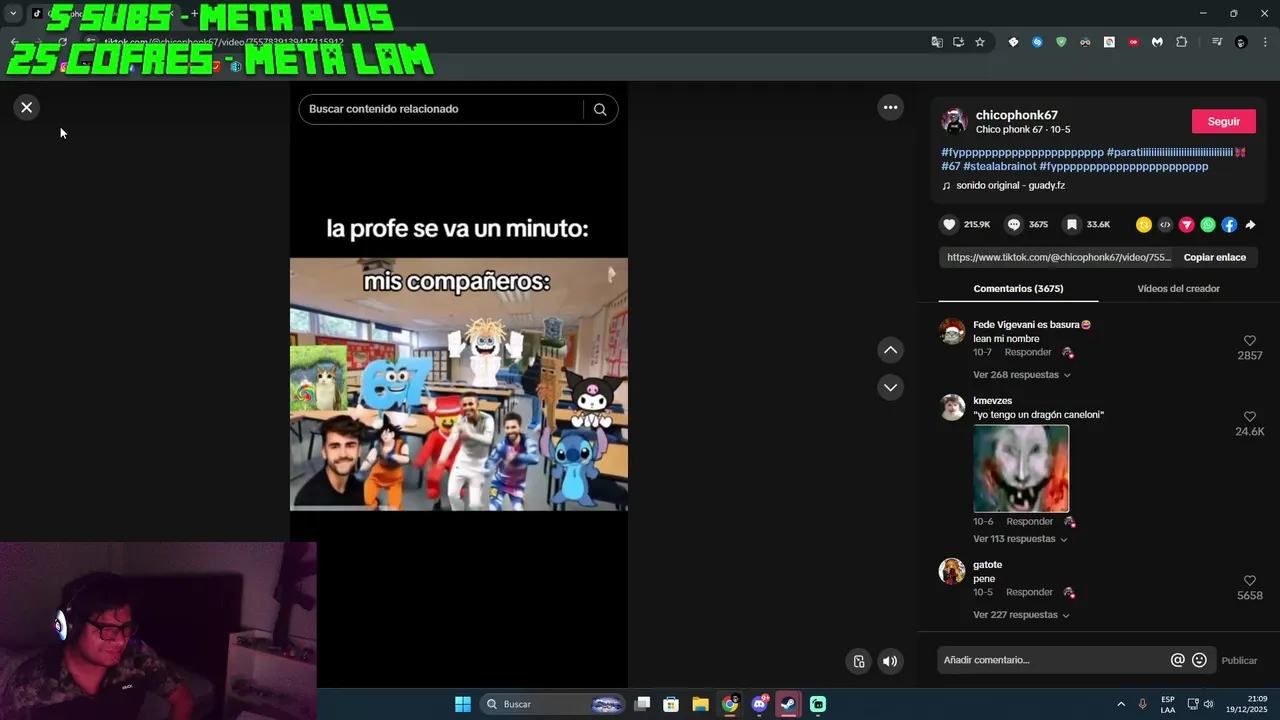The width and height of the screenshot is (1280, 720).
Task: Reply to gatote's comment
Action: pyautogui.click(x=1029, y=592)
